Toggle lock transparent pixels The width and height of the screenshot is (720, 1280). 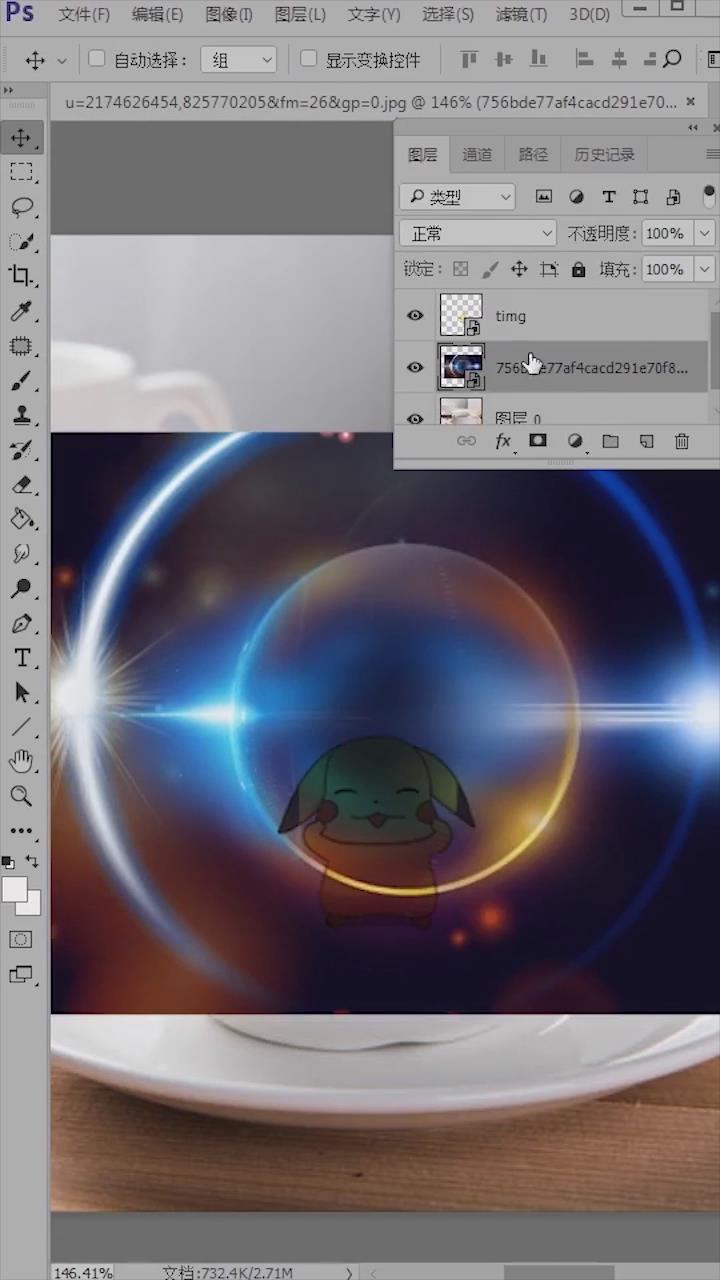pyautogui.click(x=460, y=269)
